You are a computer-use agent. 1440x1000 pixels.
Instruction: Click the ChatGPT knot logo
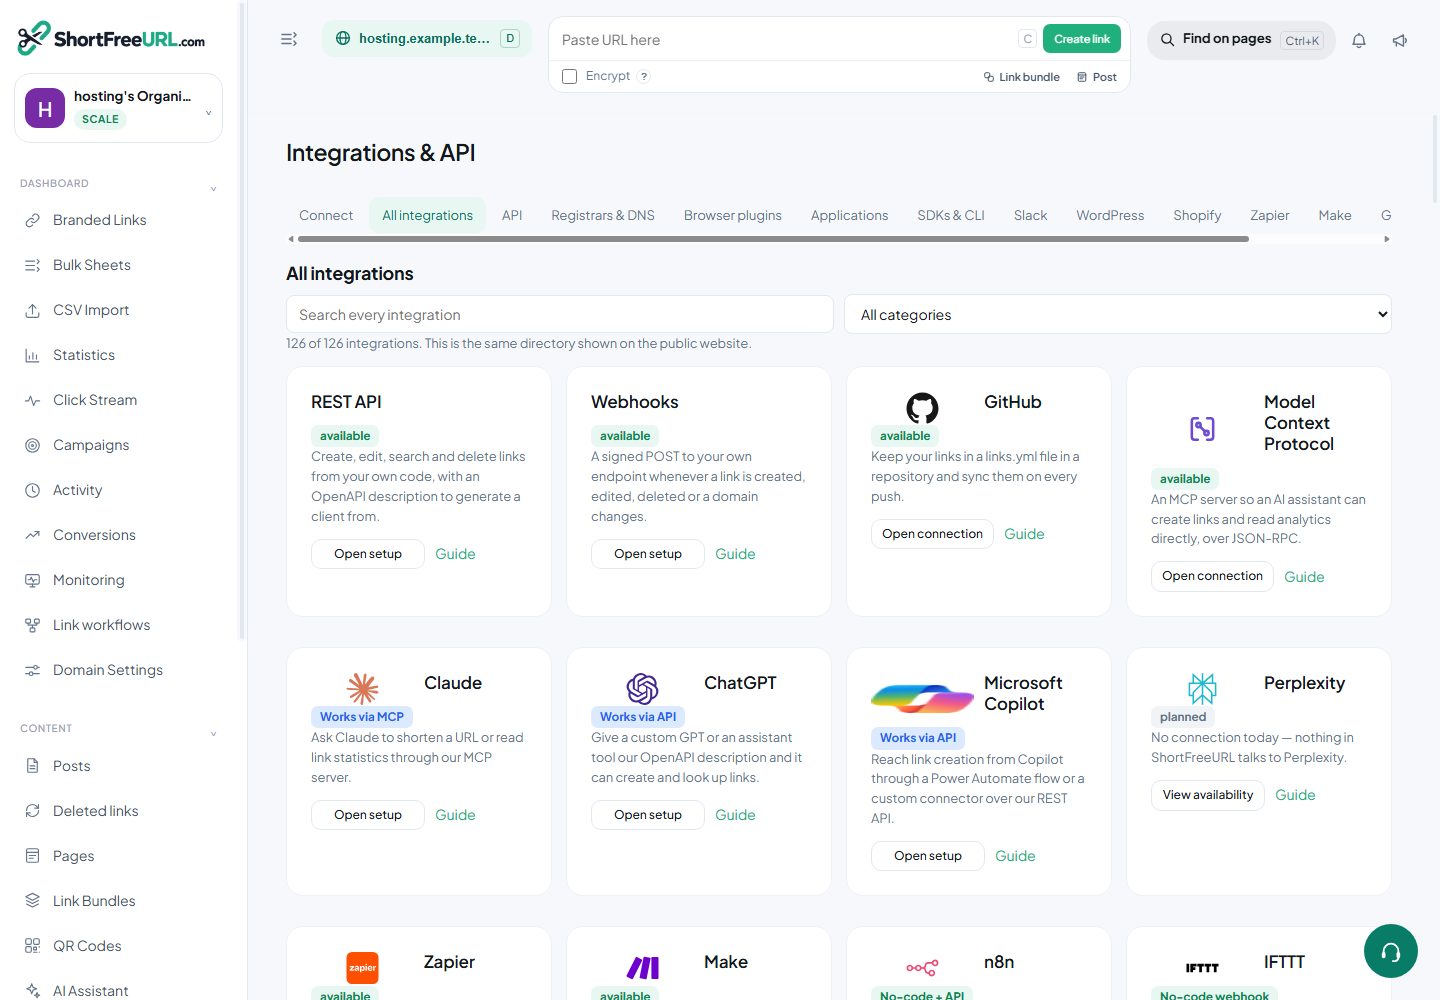pyautogui.click(x=642, y=689)
